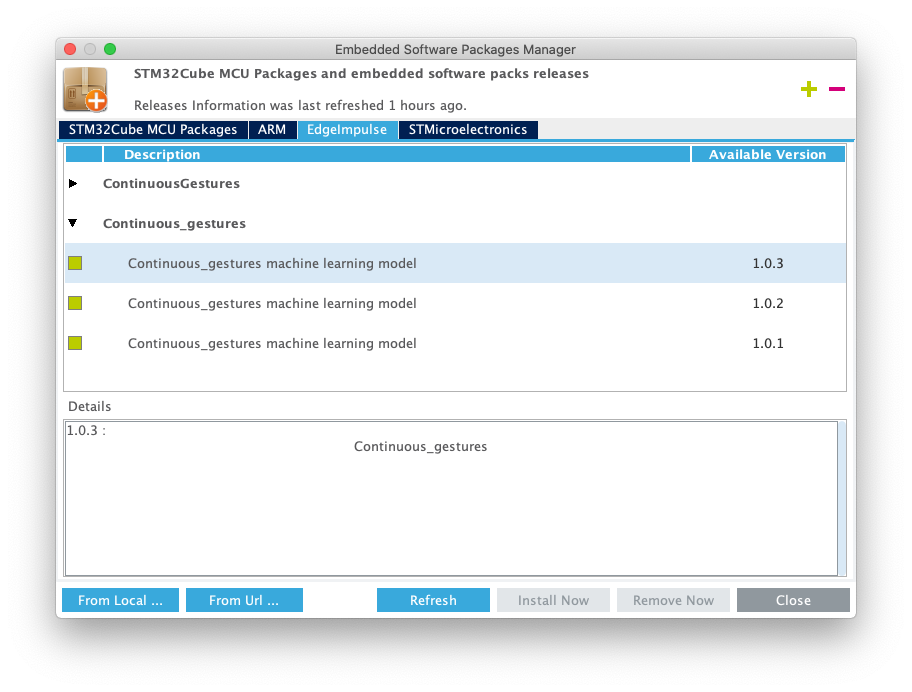Click the Remove Now button
The image size is (912, 692).
pyautogui.click(x=674, y=600)
